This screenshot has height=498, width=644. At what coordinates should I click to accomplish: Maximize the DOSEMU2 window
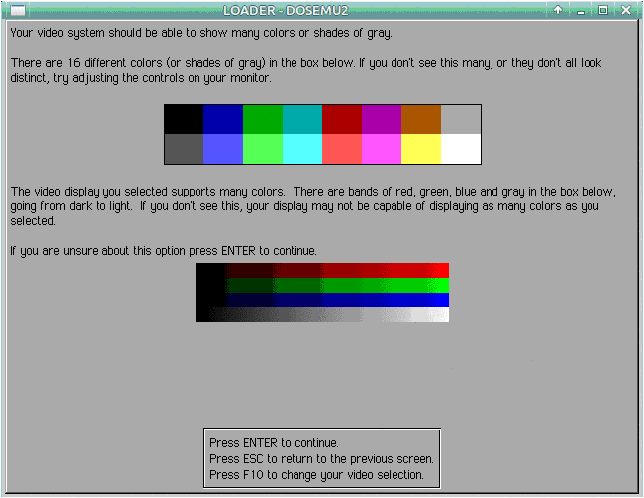603,10
